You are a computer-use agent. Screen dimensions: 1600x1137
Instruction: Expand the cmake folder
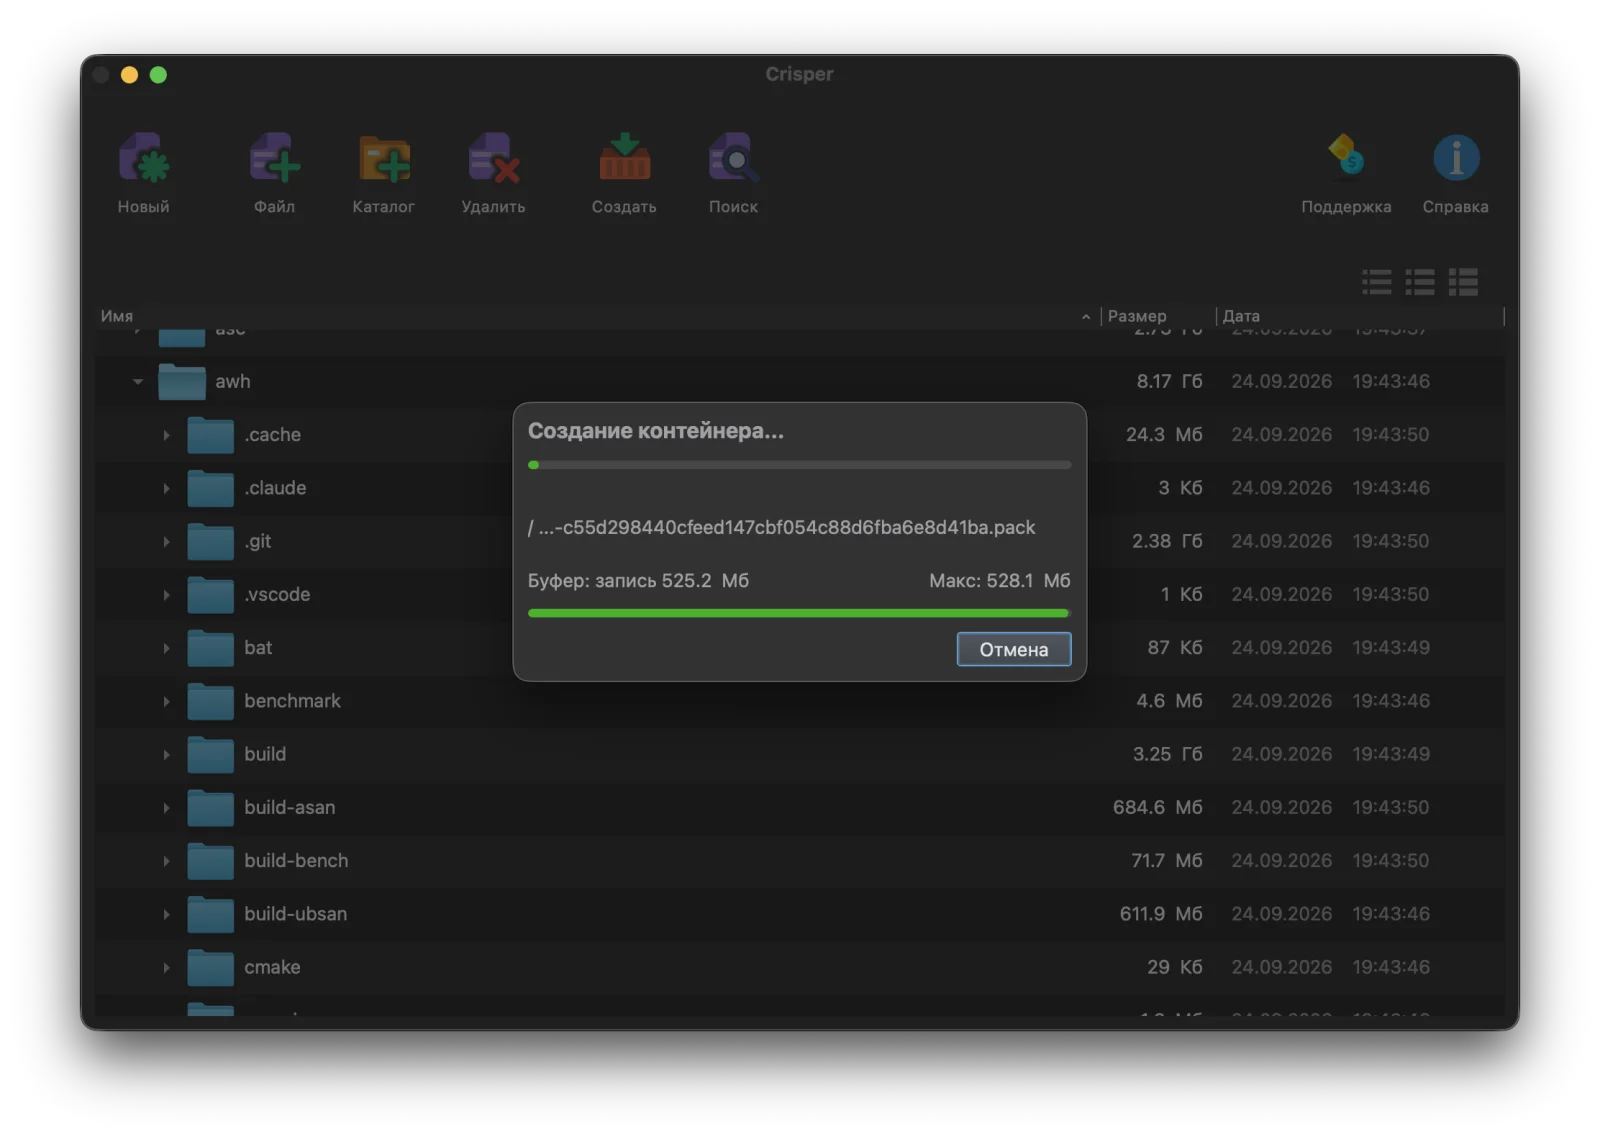(166, 967)
